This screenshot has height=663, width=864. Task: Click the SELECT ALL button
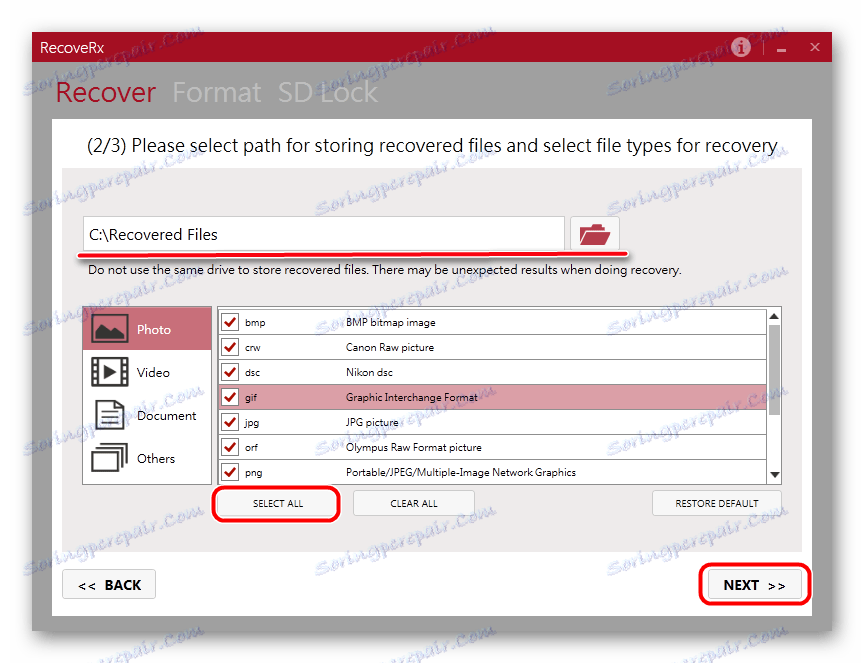point(278,503)
